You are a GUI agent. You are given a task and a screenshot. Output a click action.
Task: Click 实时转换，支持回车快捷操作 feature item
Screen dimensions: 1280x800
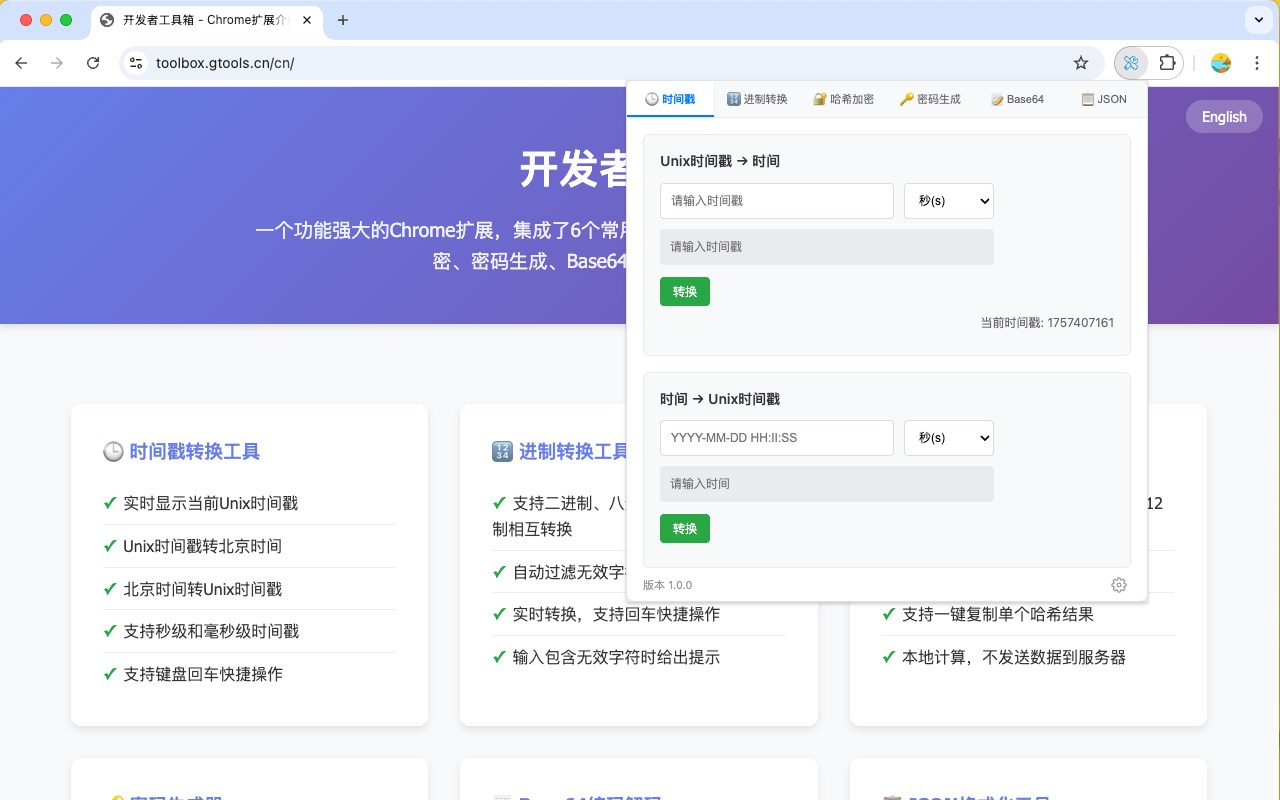click(639, 614)
